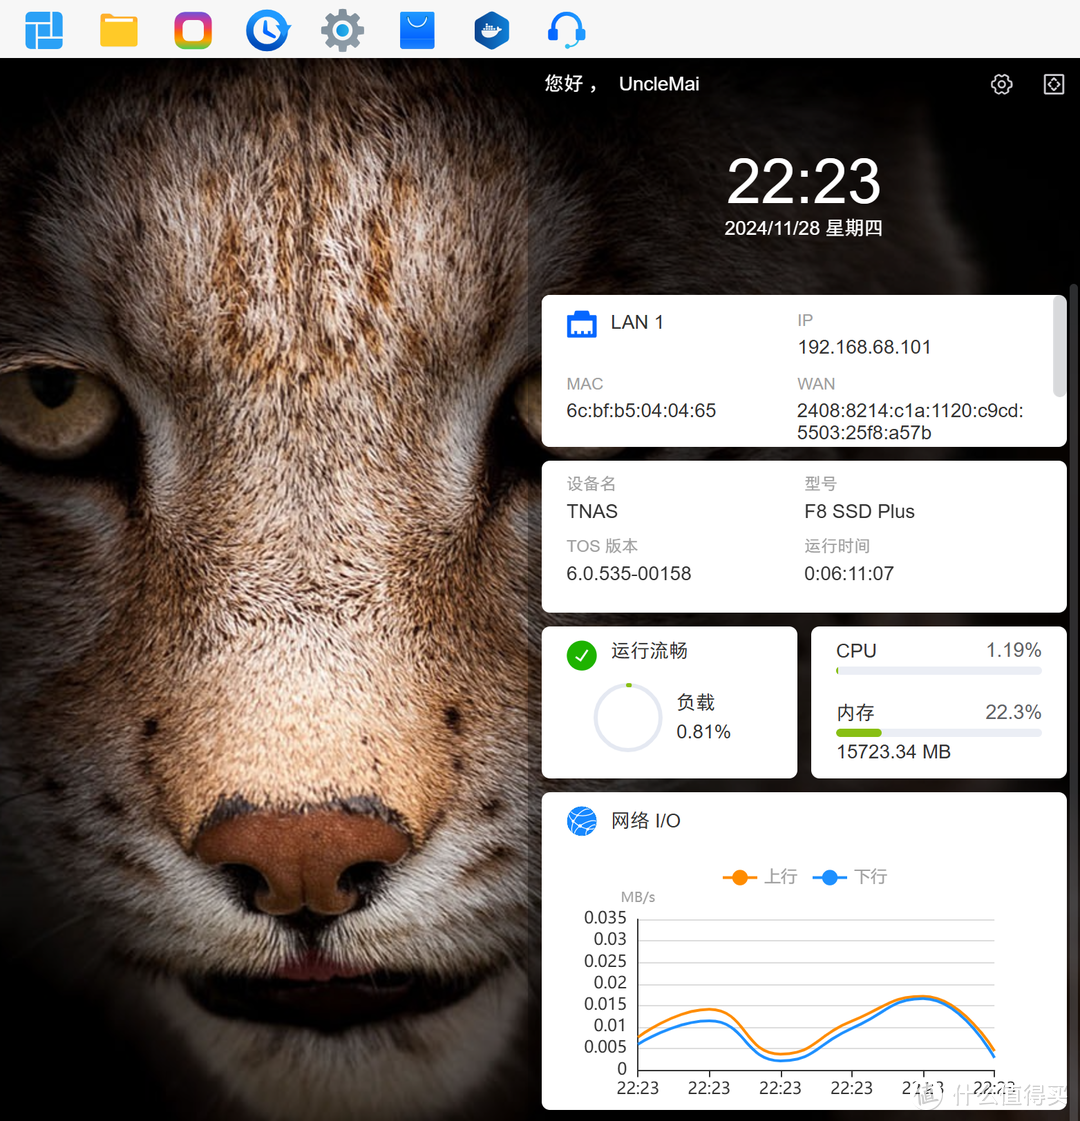Open Control Panel gear icon

[x=342, y=30]
